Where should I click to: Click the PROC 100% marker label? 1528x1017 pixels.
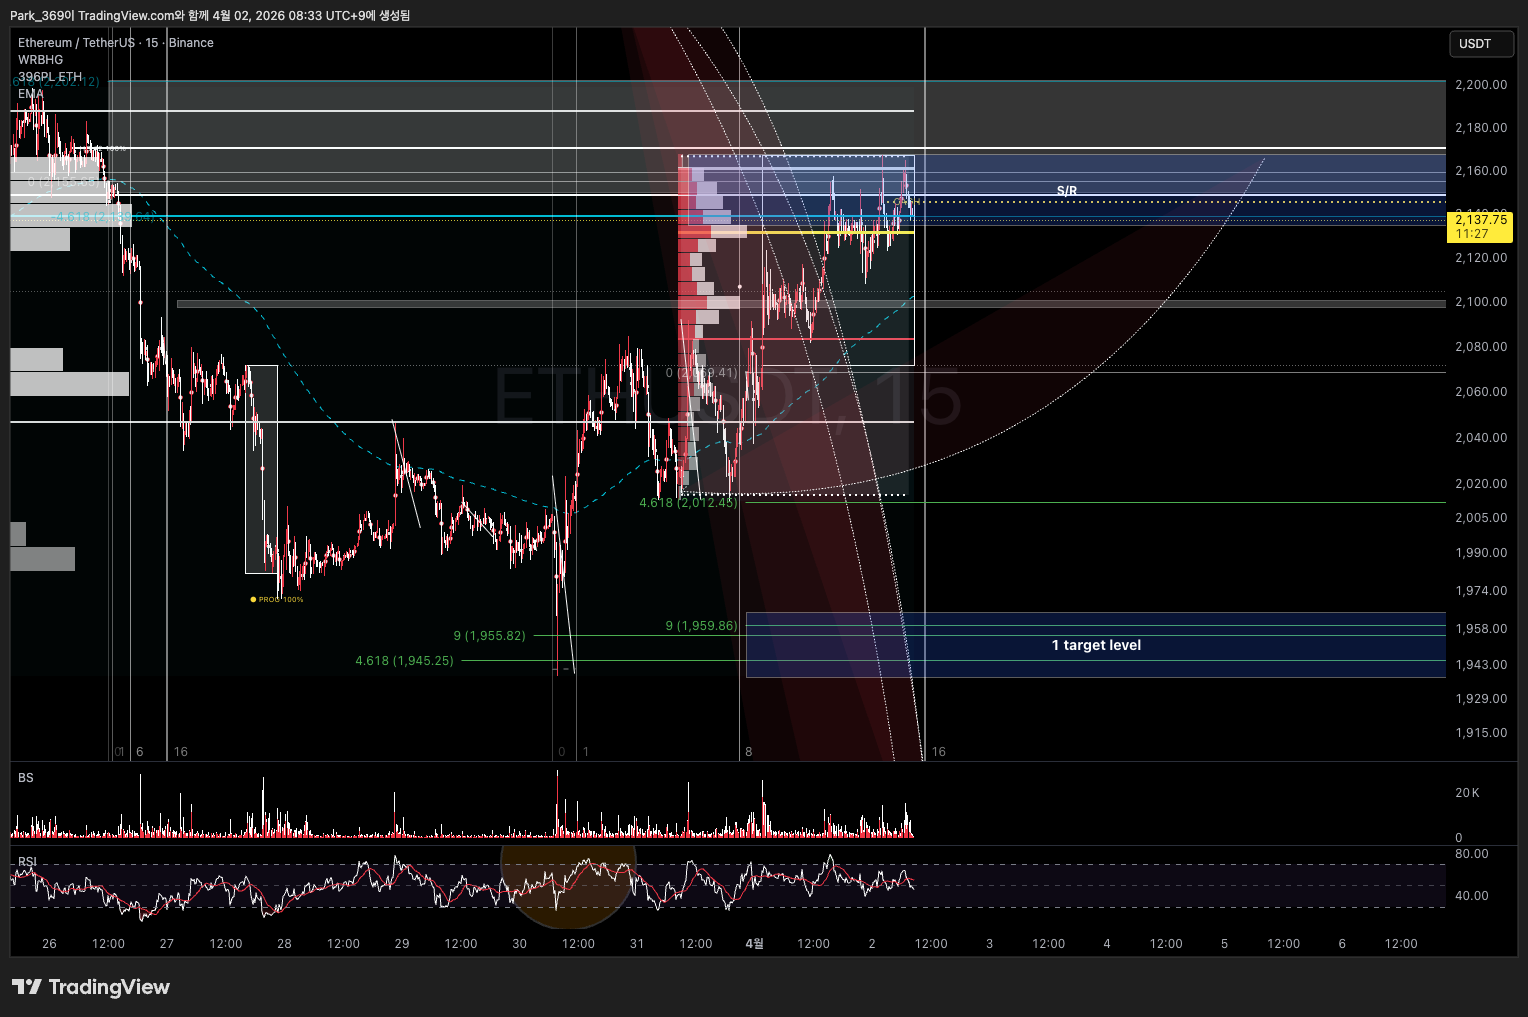pyautogui.click(x=277, y=599)
